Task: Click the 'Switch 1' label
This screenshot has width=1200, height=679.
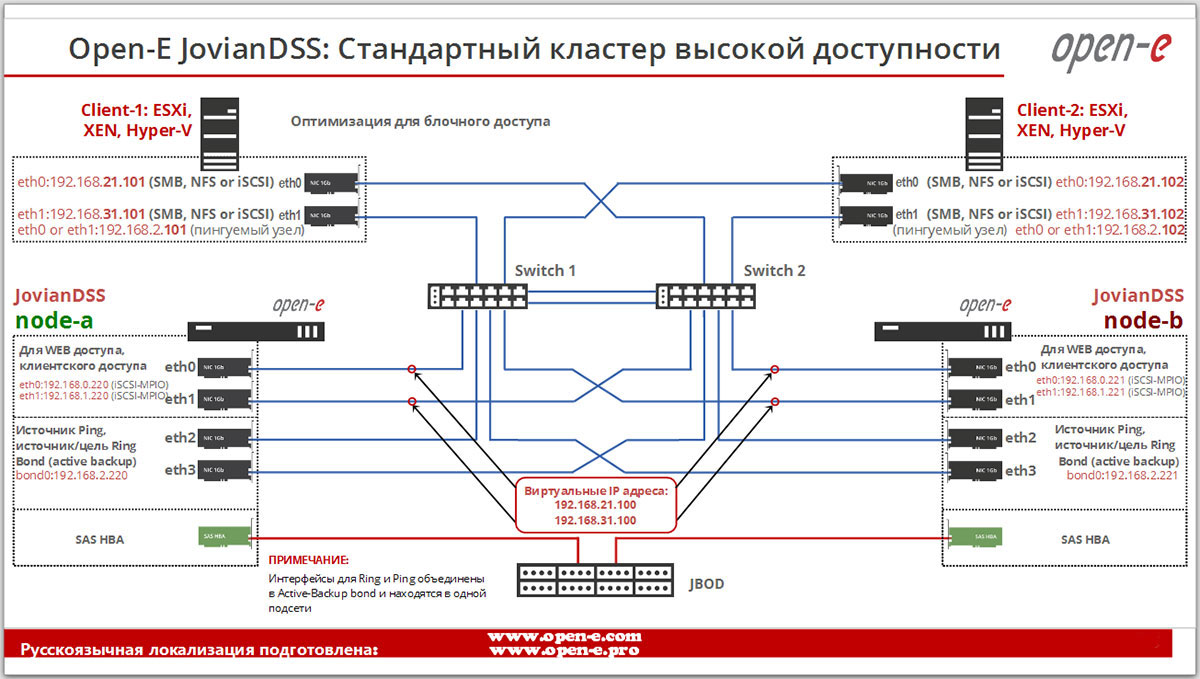Action: point(545,271)
